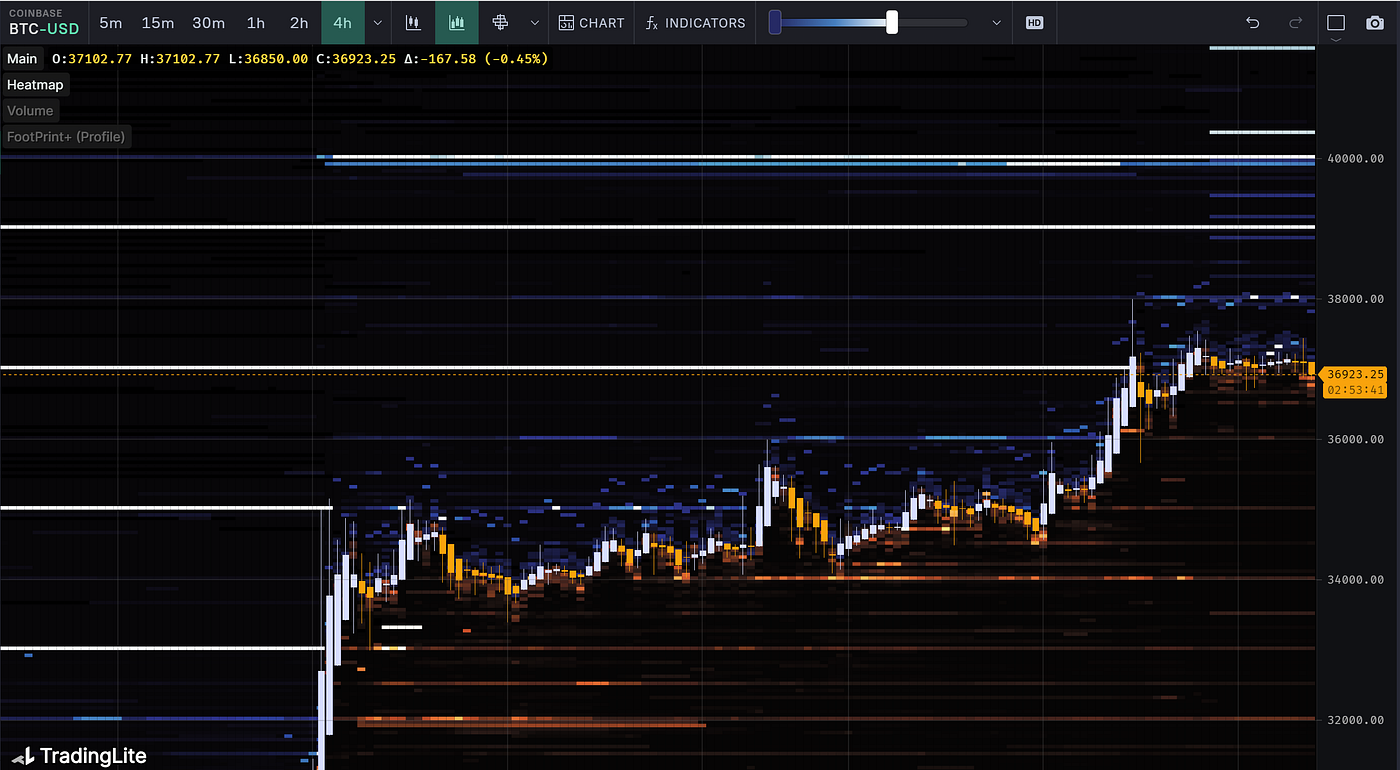The image size is (1400, 770).
Task: Click the candle countdown timer 02:53:41
Action: coord(1356,390)
